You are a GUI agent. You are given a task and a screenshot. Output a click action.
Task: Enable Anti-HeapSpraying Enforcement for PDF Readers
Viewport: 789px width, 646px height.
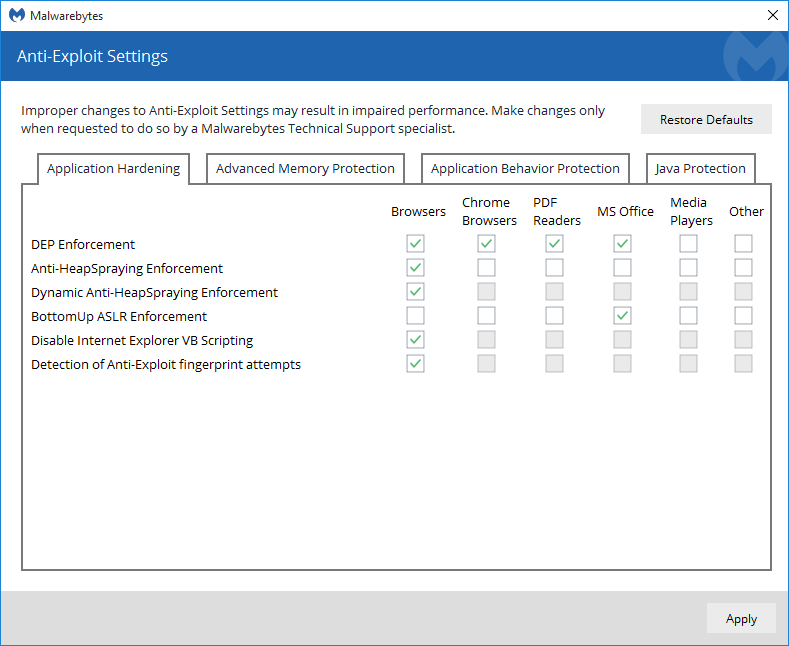pyautogui.click(x=554, y=268)
